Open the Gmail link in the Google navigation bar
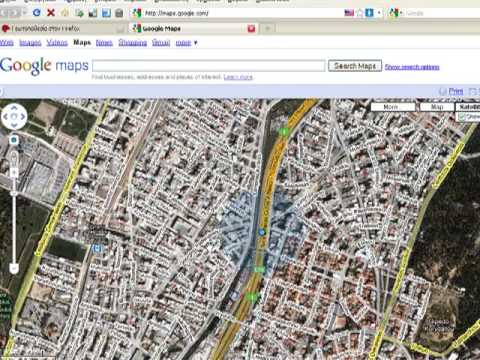The height and width of the screenshot is (360, 480). tap(161, 43)
